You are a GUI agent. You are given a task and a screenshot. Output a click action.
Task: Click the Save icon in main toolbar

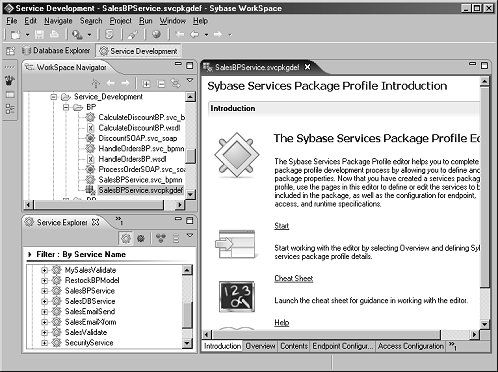(40, 34)
